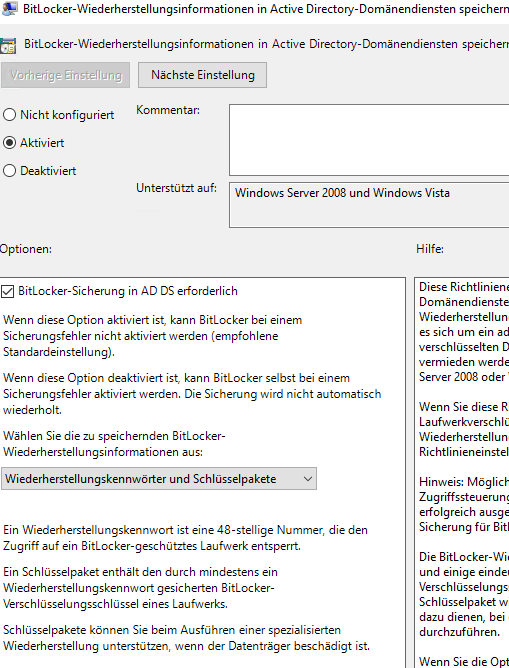
Task: Click the Unterstützt auf: label
Action: pyautogui.click(x=176, y=188)
